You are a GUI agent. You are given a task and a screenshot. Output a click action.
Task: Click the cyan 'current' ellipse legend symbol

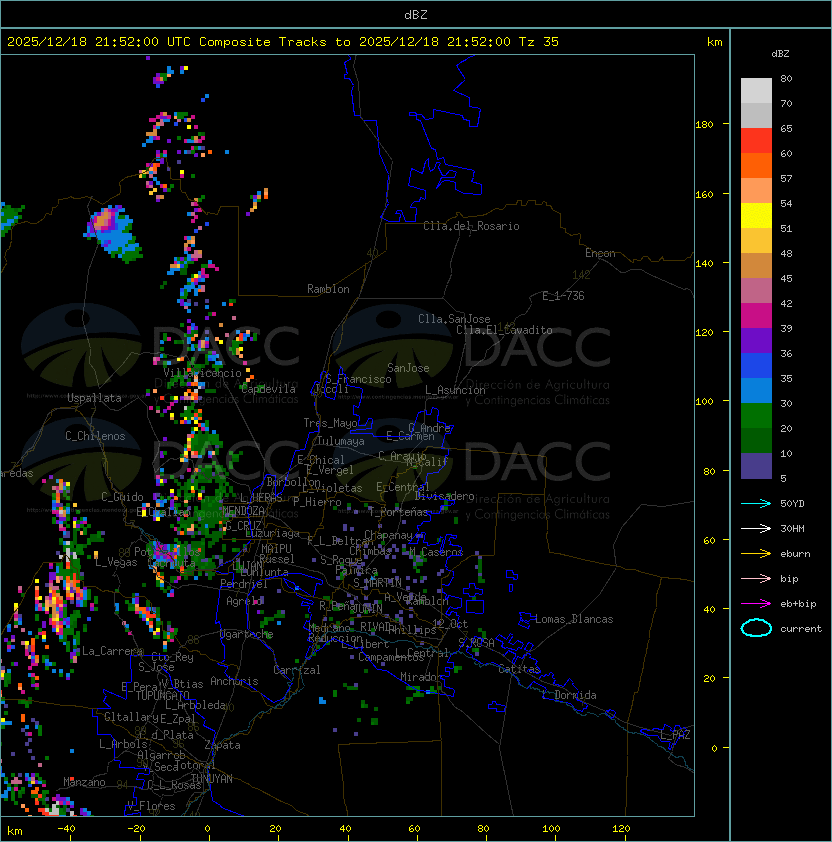tap(756, 628)
